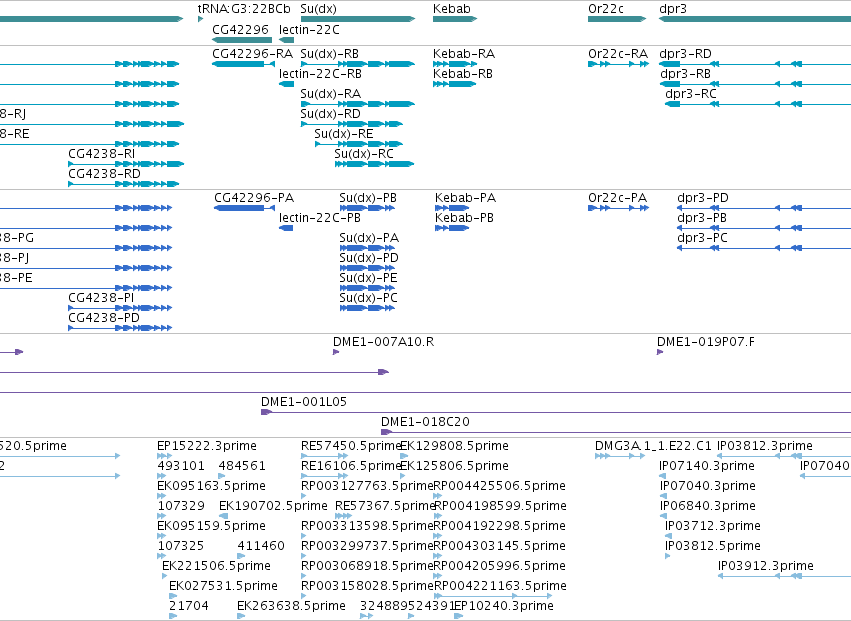
Task: Click transcript Su(dx)-RA
Action: (x=358, y=104)
